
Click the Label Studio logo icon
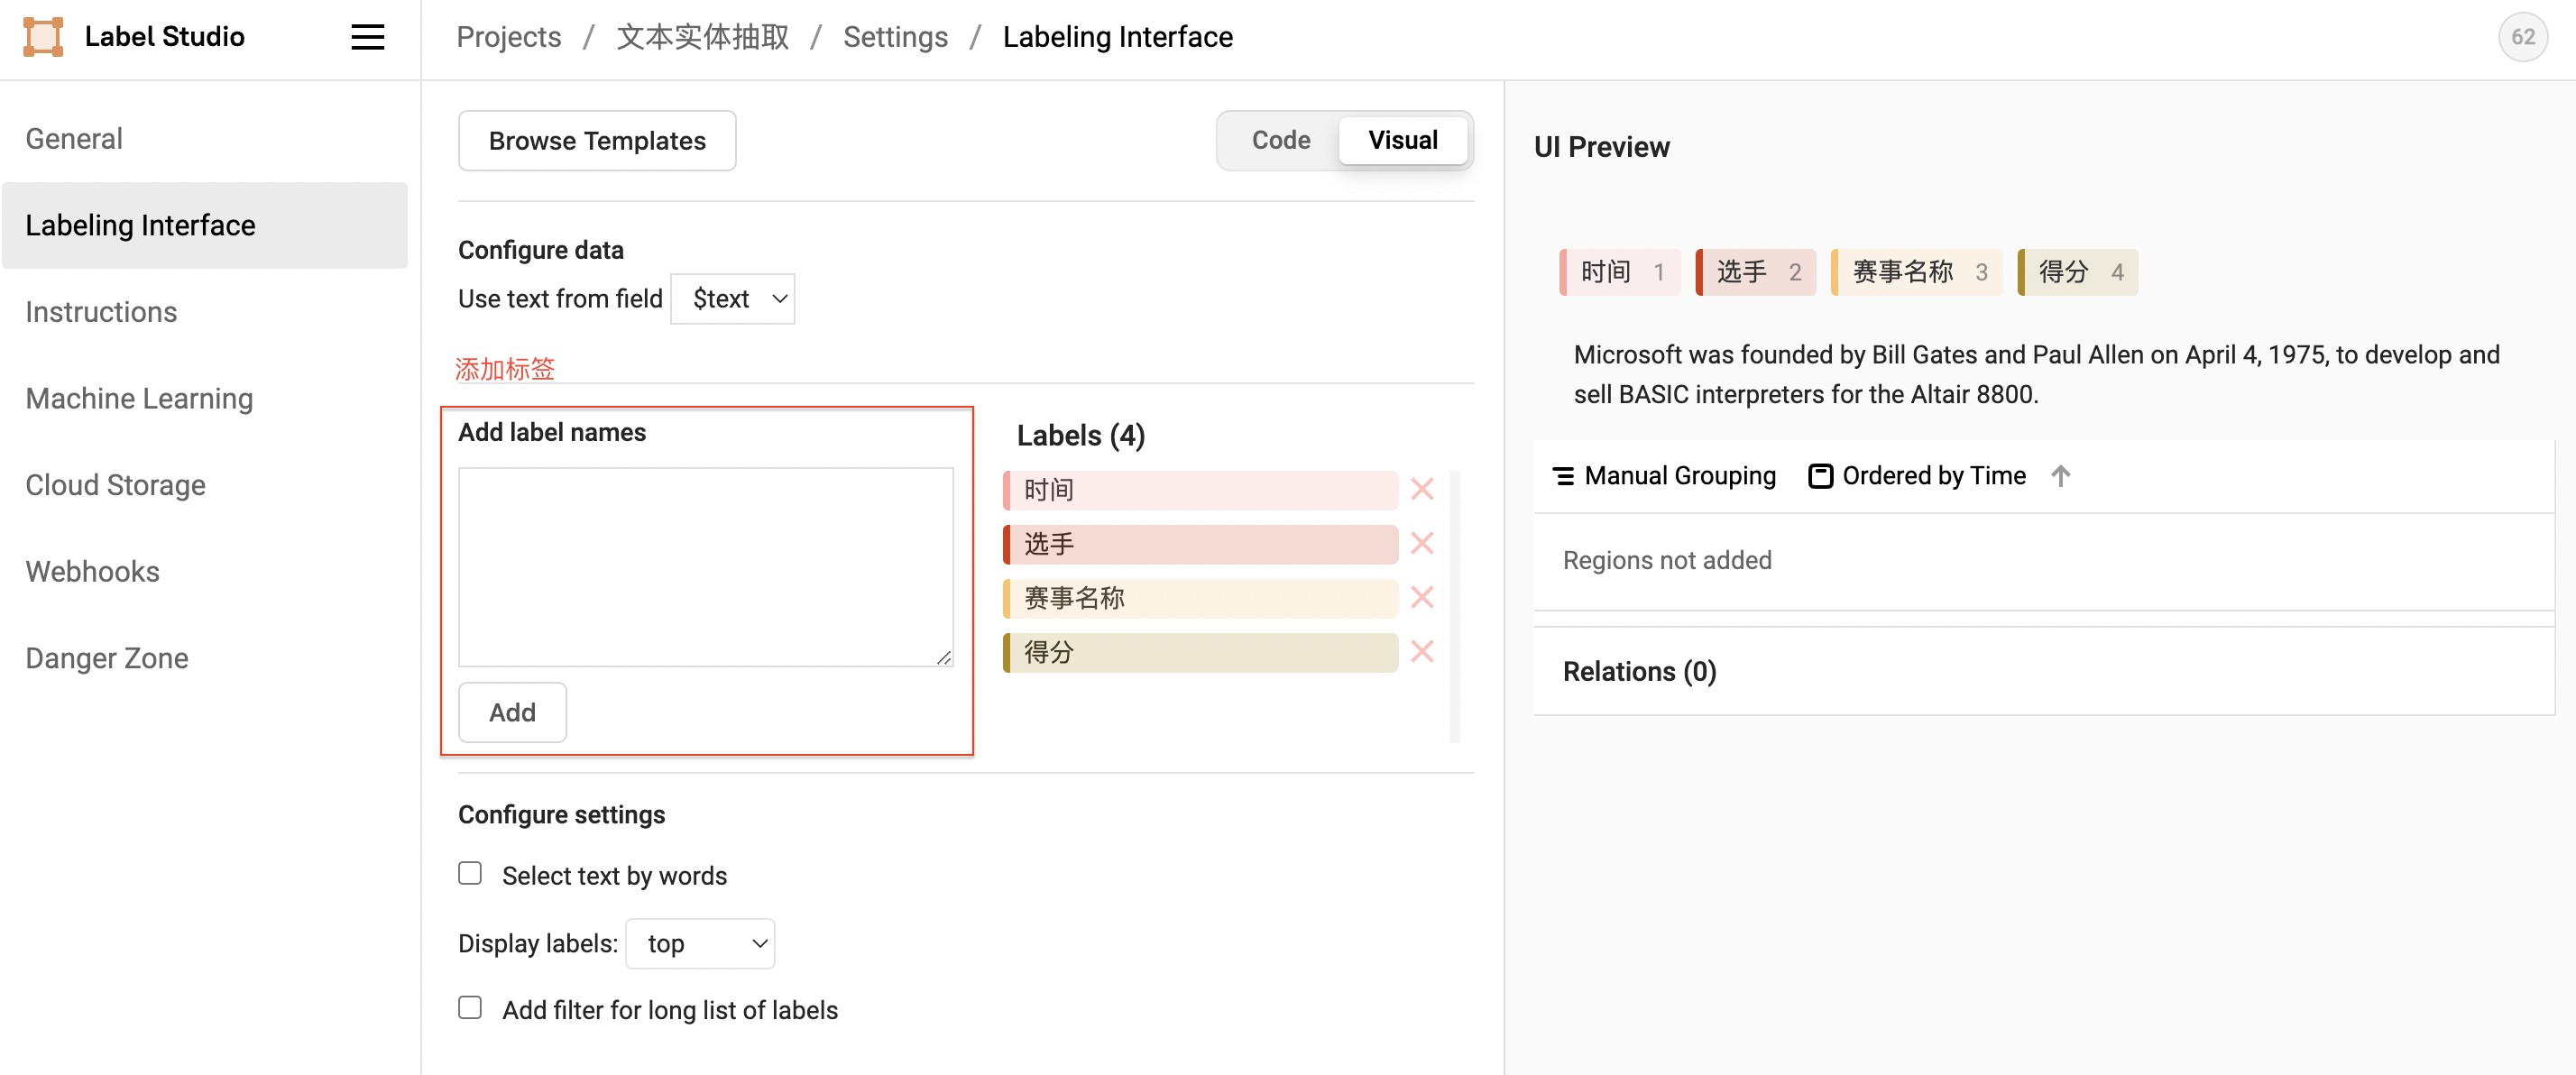[43, 37]
